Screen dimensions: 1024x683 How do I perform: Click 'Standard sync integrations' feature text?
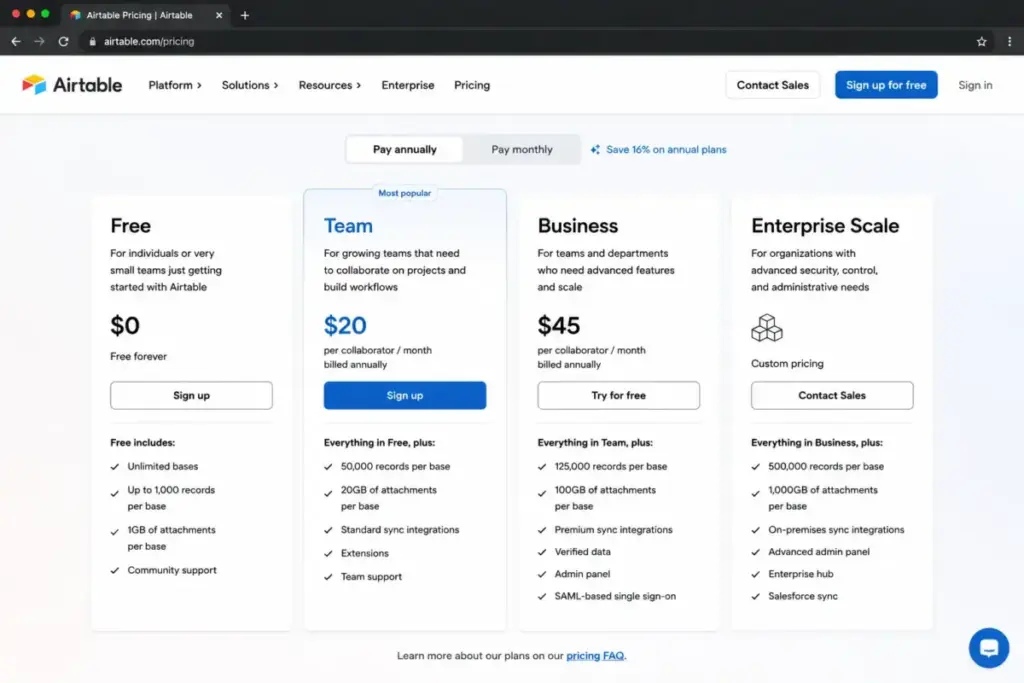400,530
